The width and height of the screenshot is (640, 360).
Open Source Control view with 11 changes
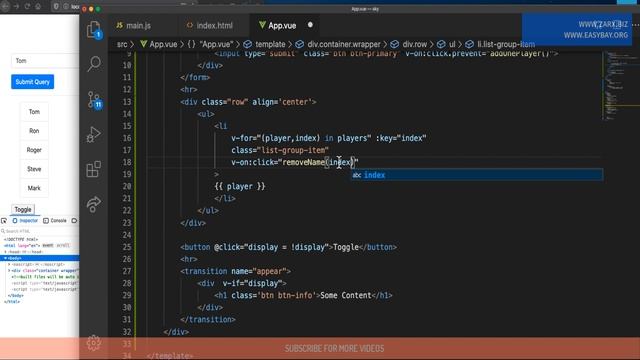[94, 100]
